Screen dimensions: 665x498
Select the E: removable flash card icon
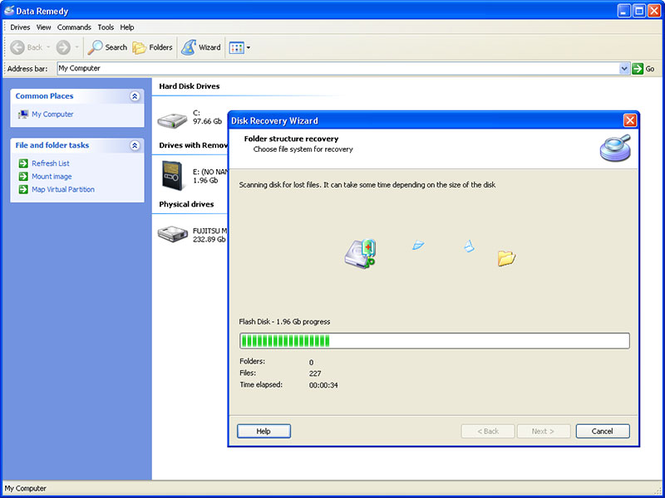[x=172, y=175]
